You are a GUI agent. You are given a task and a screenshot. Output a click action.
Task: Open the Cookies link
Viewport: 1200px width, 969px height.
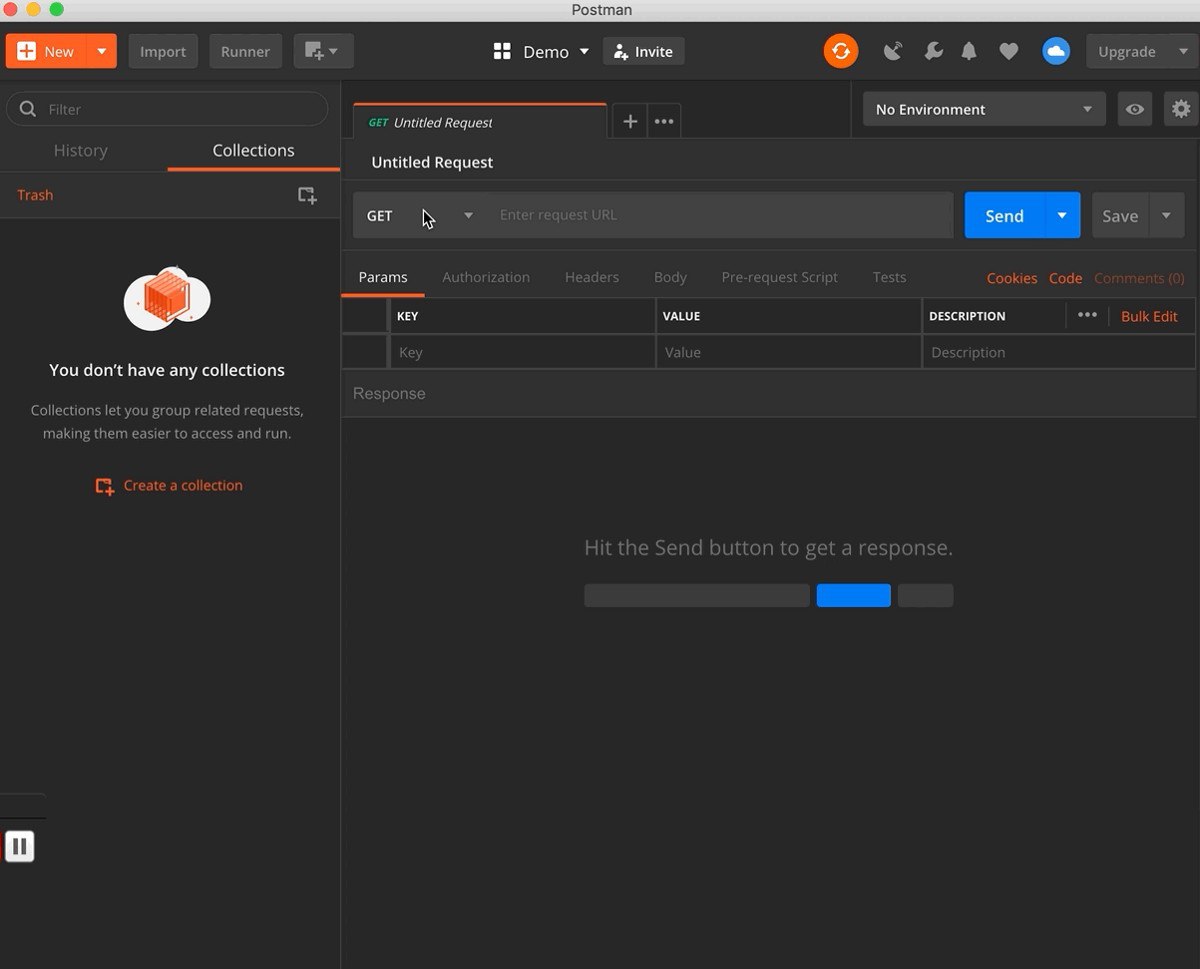1012,278
